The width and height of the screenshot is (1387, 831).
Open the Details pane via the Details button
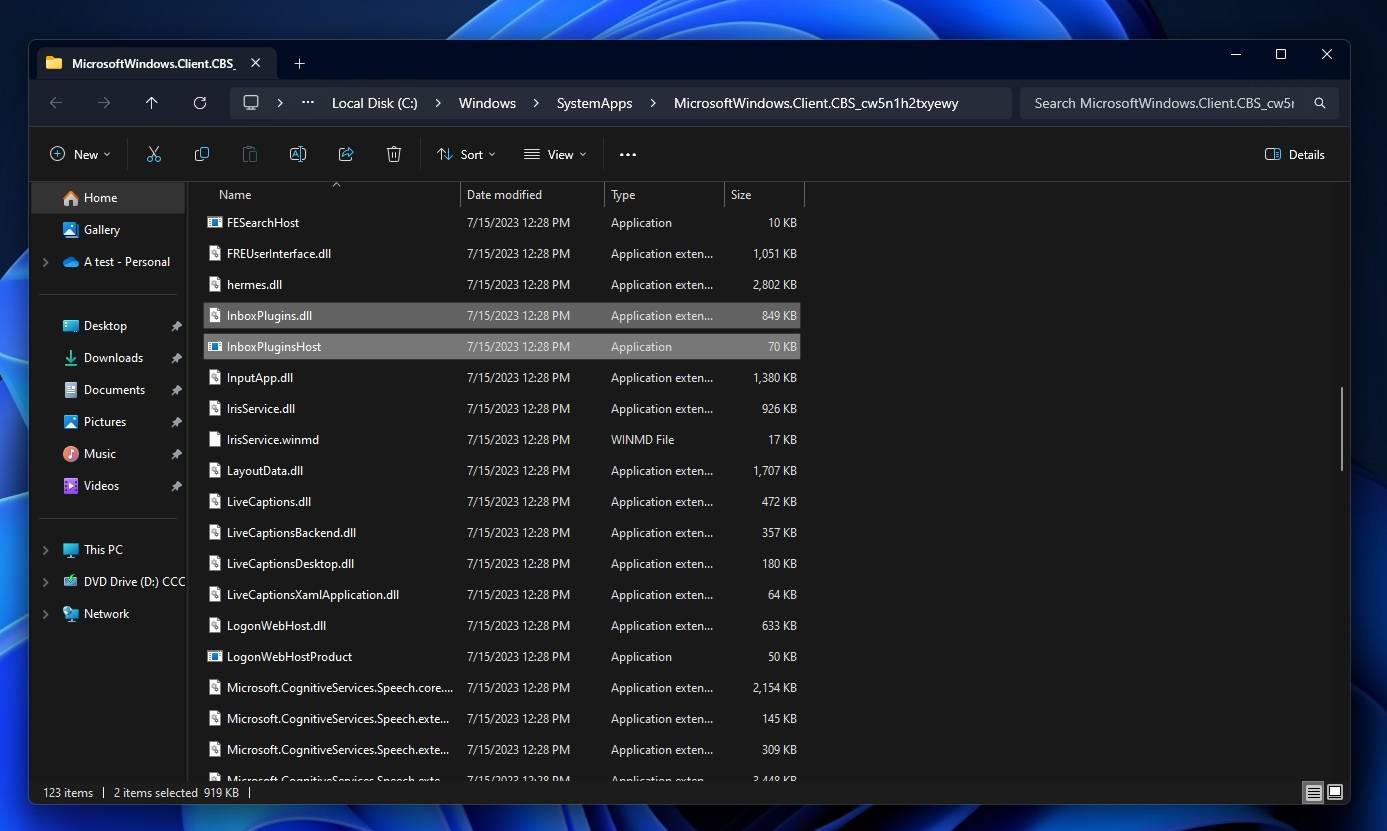tap(1294, 154)
